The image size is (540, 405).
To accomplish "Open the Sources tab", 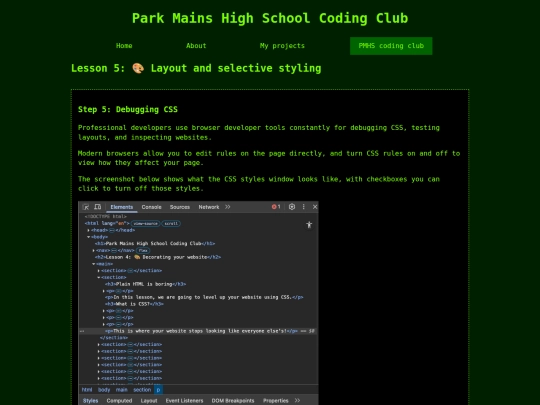I will point(180,207).
